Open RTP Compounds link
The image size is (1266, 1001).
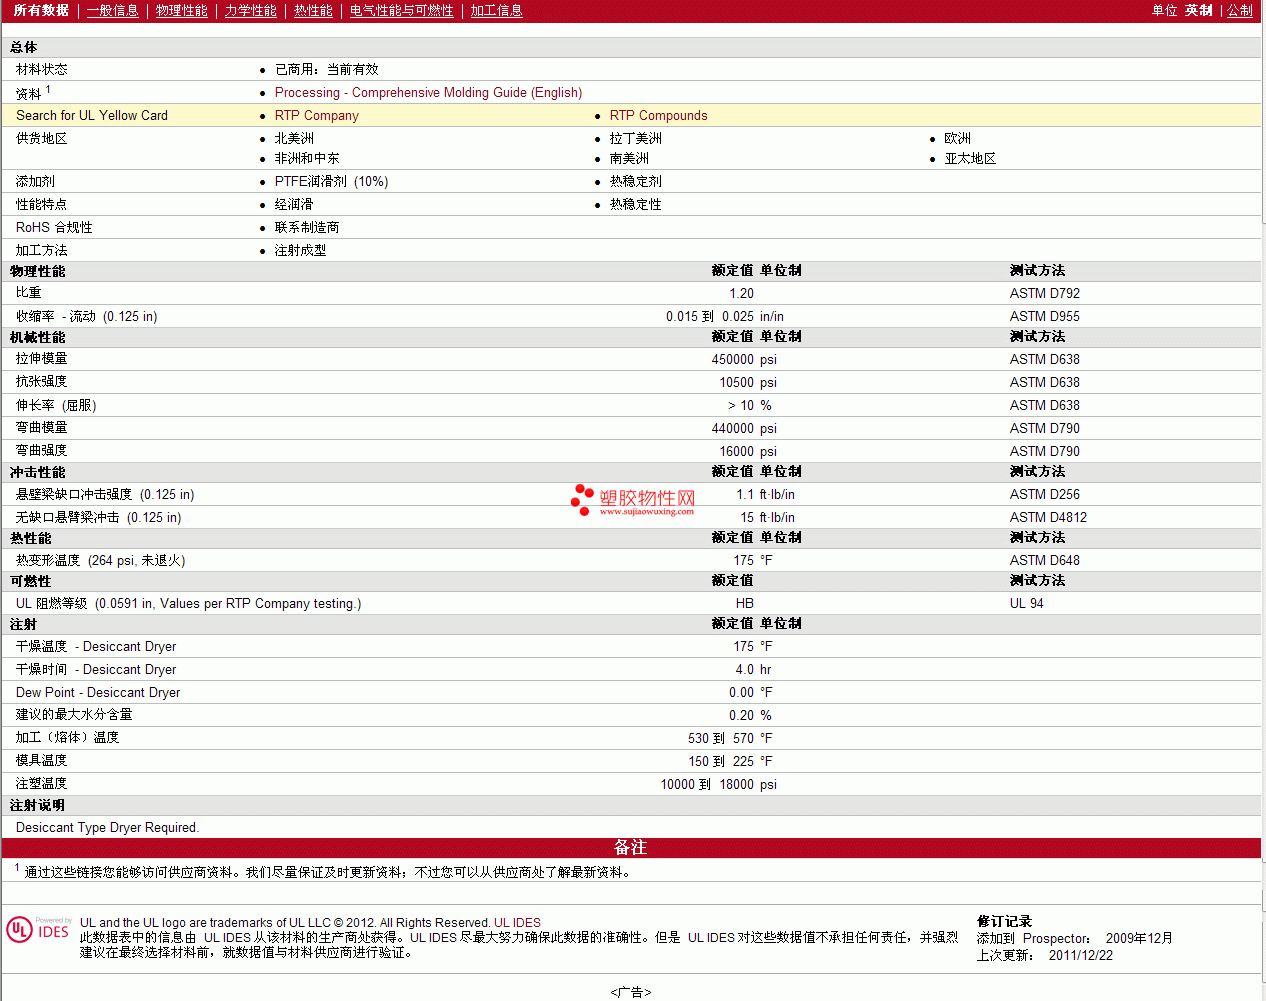click(658, 115)
